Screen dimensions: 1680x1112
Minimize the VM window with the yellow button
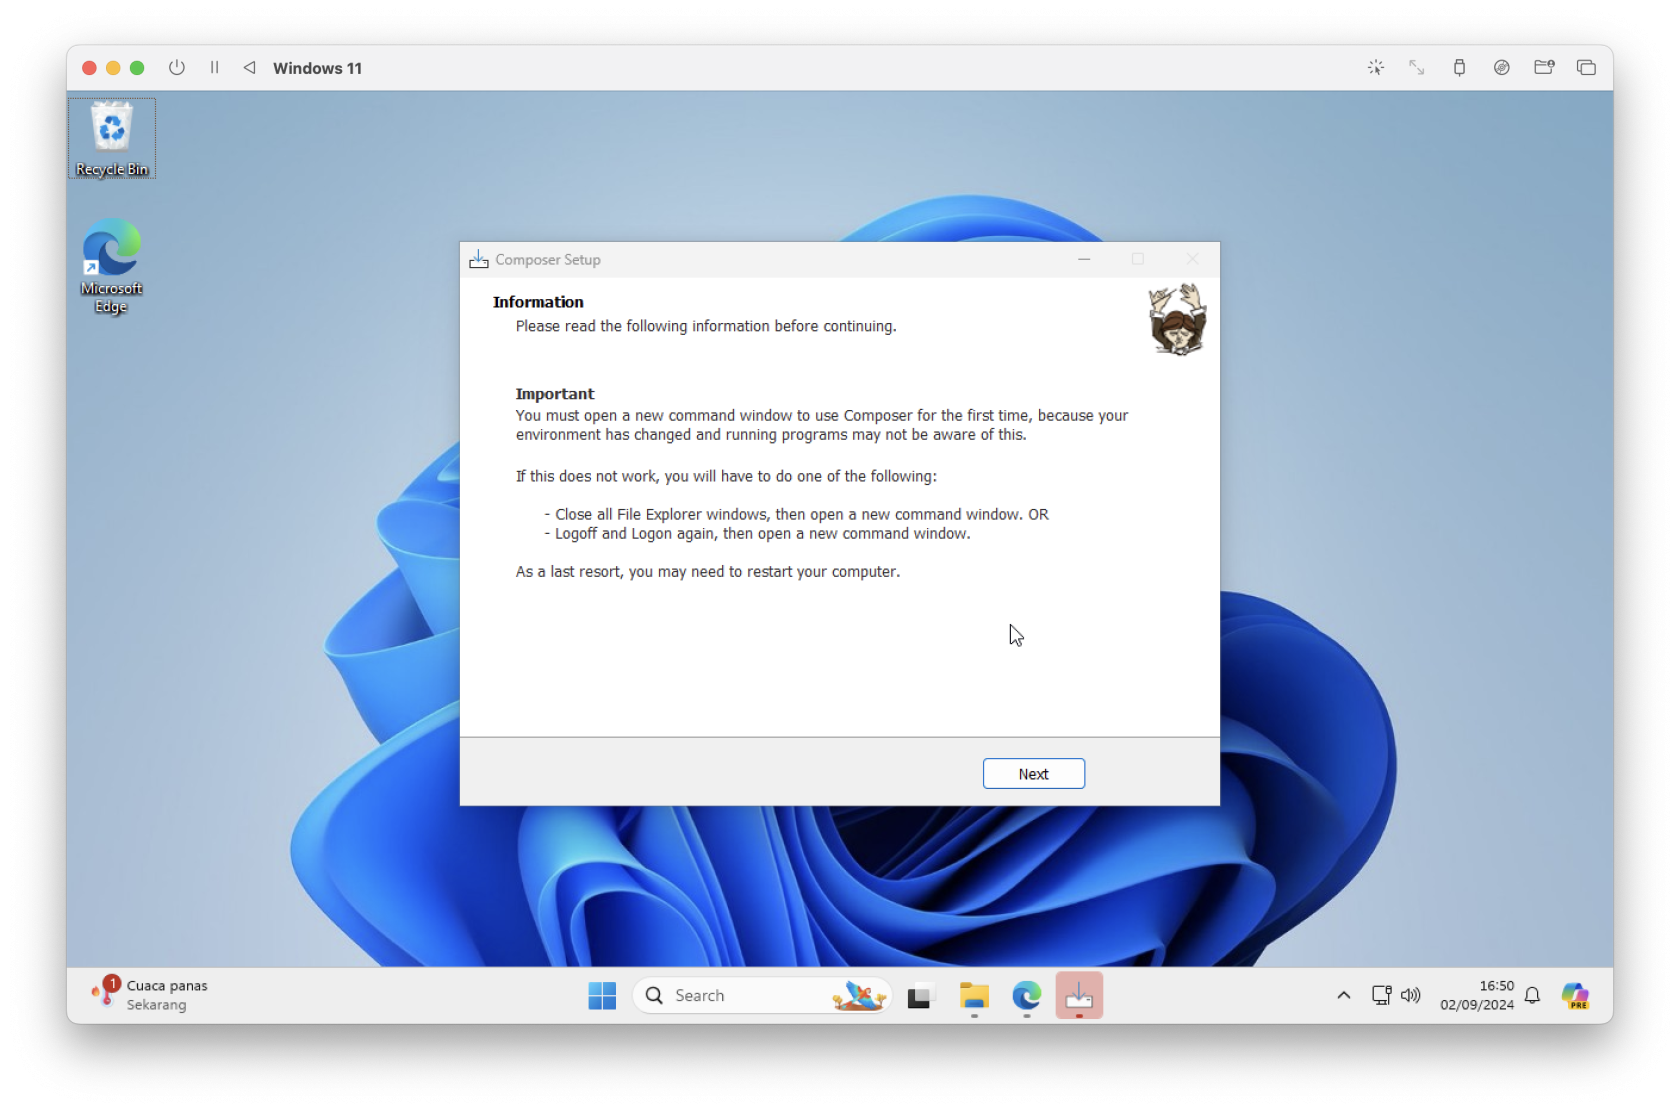(113, 68)
